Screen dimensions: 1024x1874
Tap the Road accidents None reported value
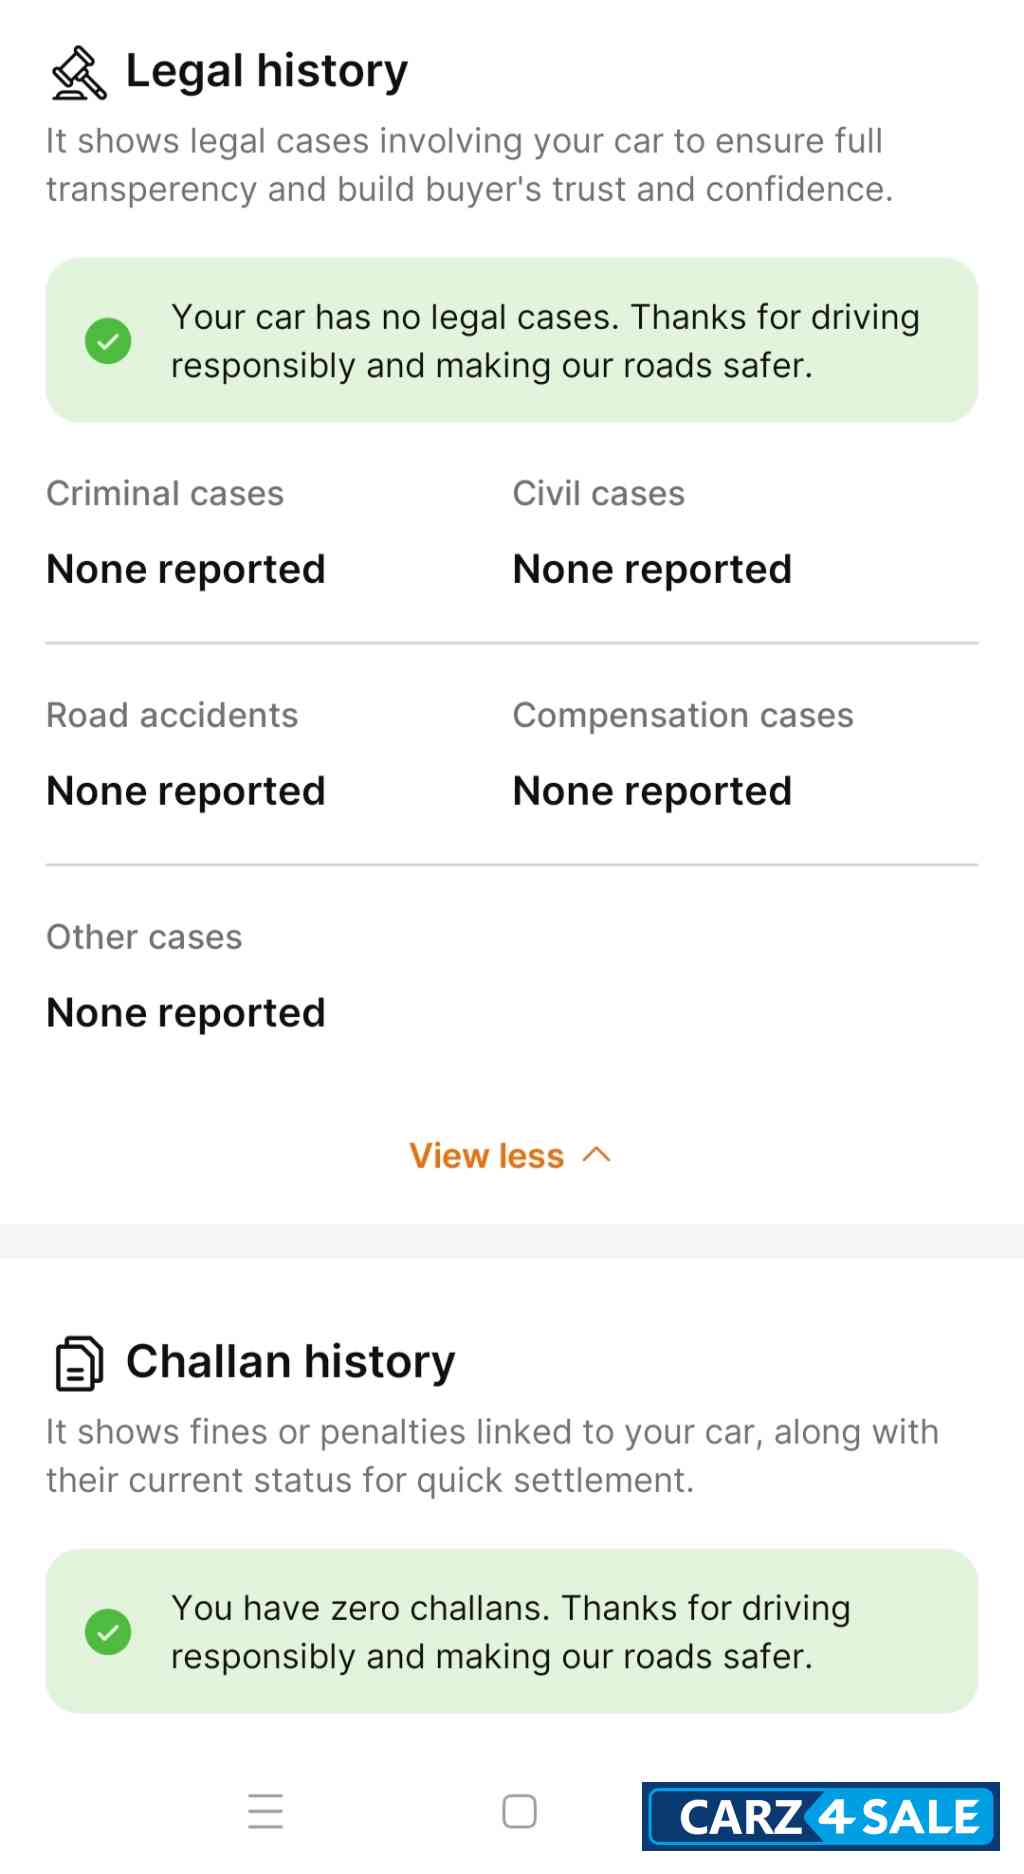pos(186,791)
